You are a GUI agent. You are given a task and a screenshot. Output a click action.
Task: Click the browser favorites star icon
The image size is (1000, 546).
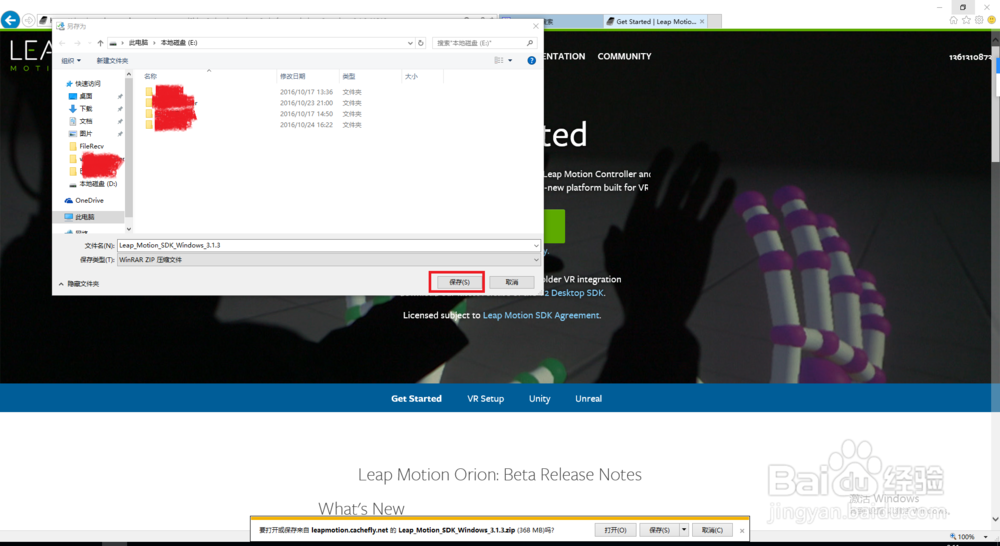point(966,20)
